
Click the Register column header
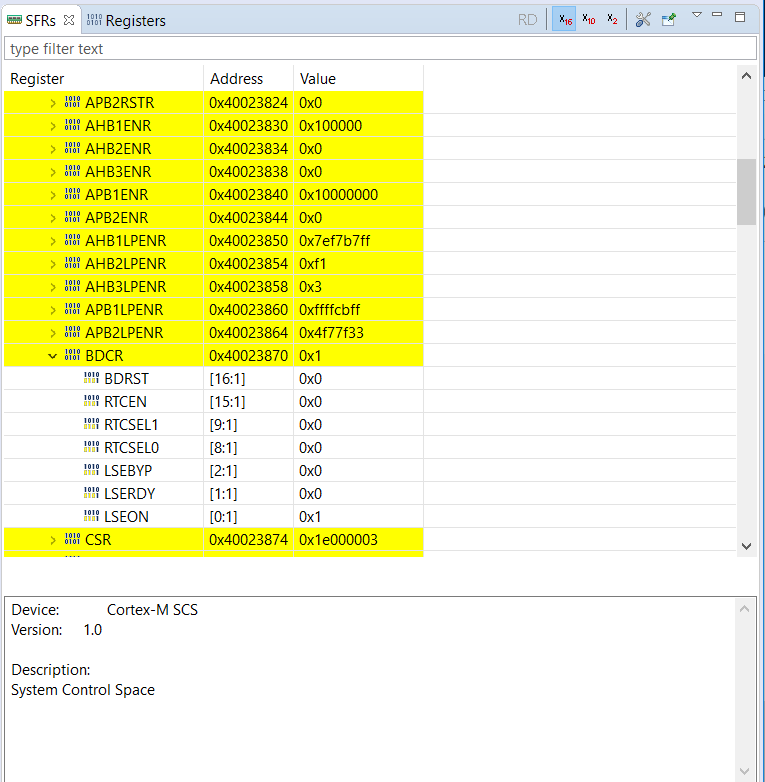tap(104, 78)
